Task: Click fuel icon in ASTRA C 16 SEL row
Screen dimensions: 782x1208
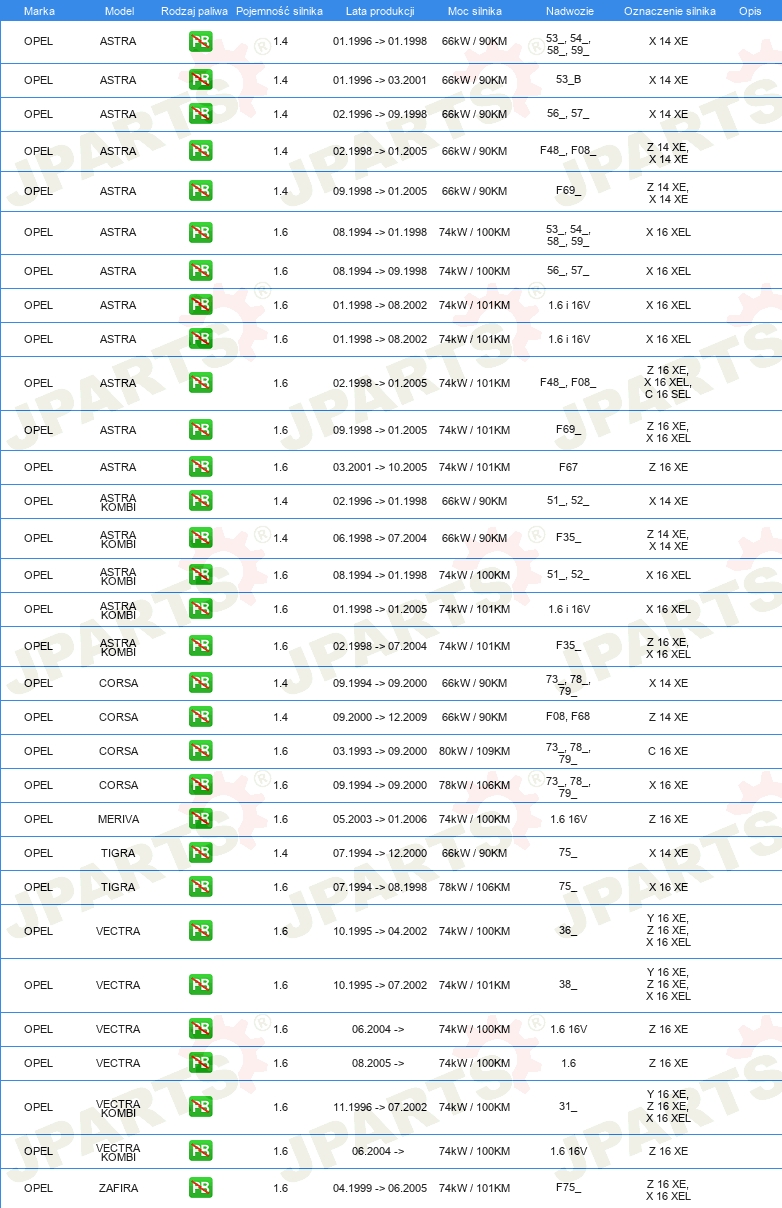Action: coord(200,383)
